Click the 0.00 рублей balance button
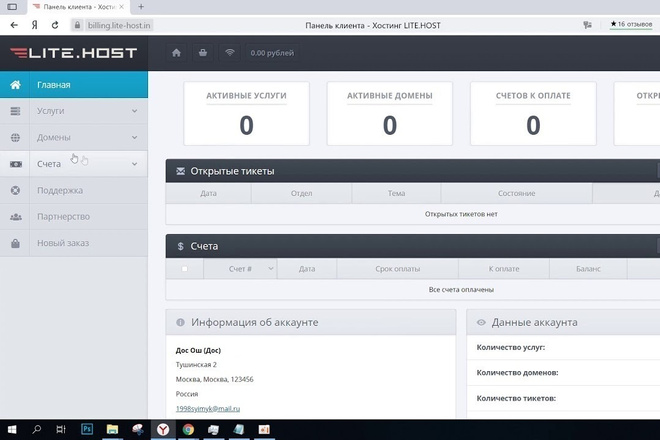The image size is (660, 440). coord(272,53)
